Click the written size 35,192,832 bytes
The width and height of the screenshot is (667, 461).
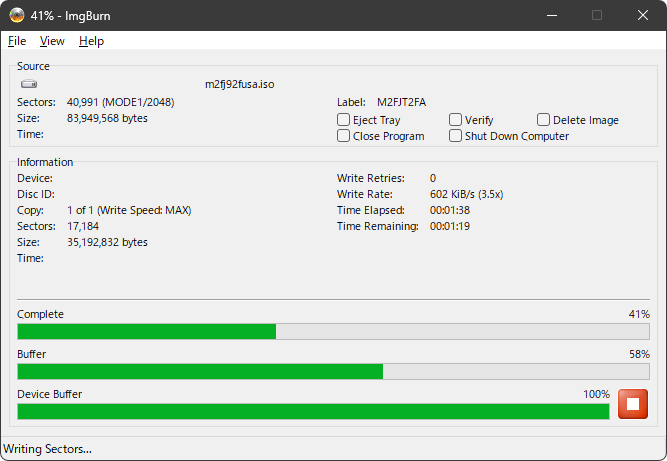click(x=107, y=242)
